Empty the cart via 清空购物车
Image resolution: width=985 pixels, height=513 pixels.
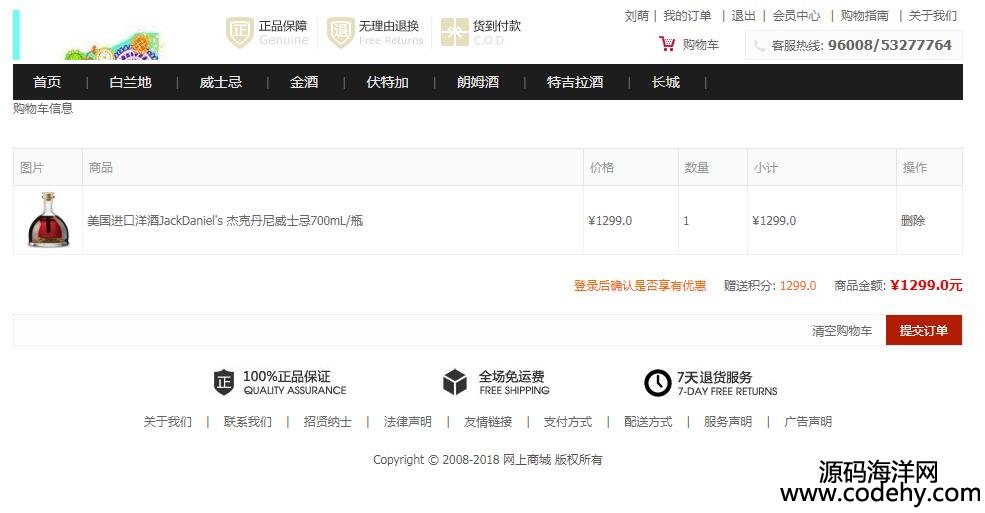pos(842,331)
